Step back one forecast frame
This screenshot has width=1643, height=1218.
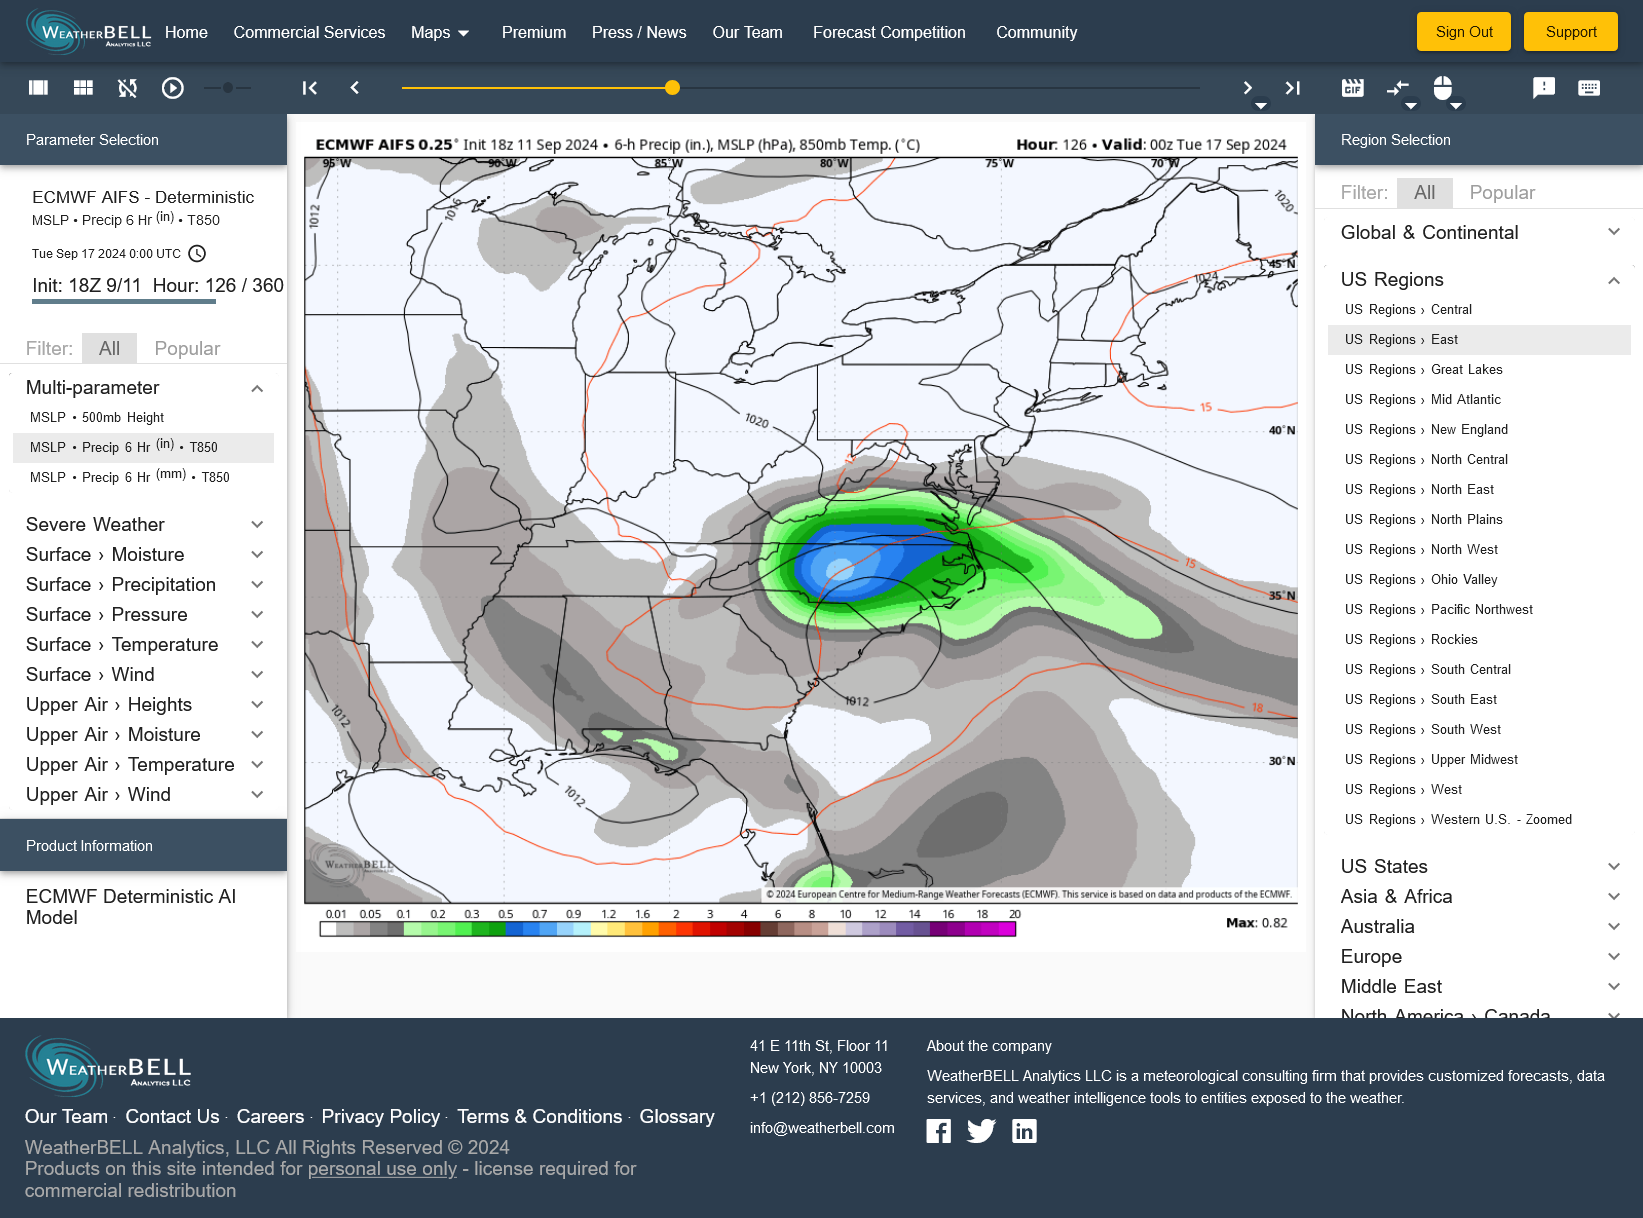[355, 88]
